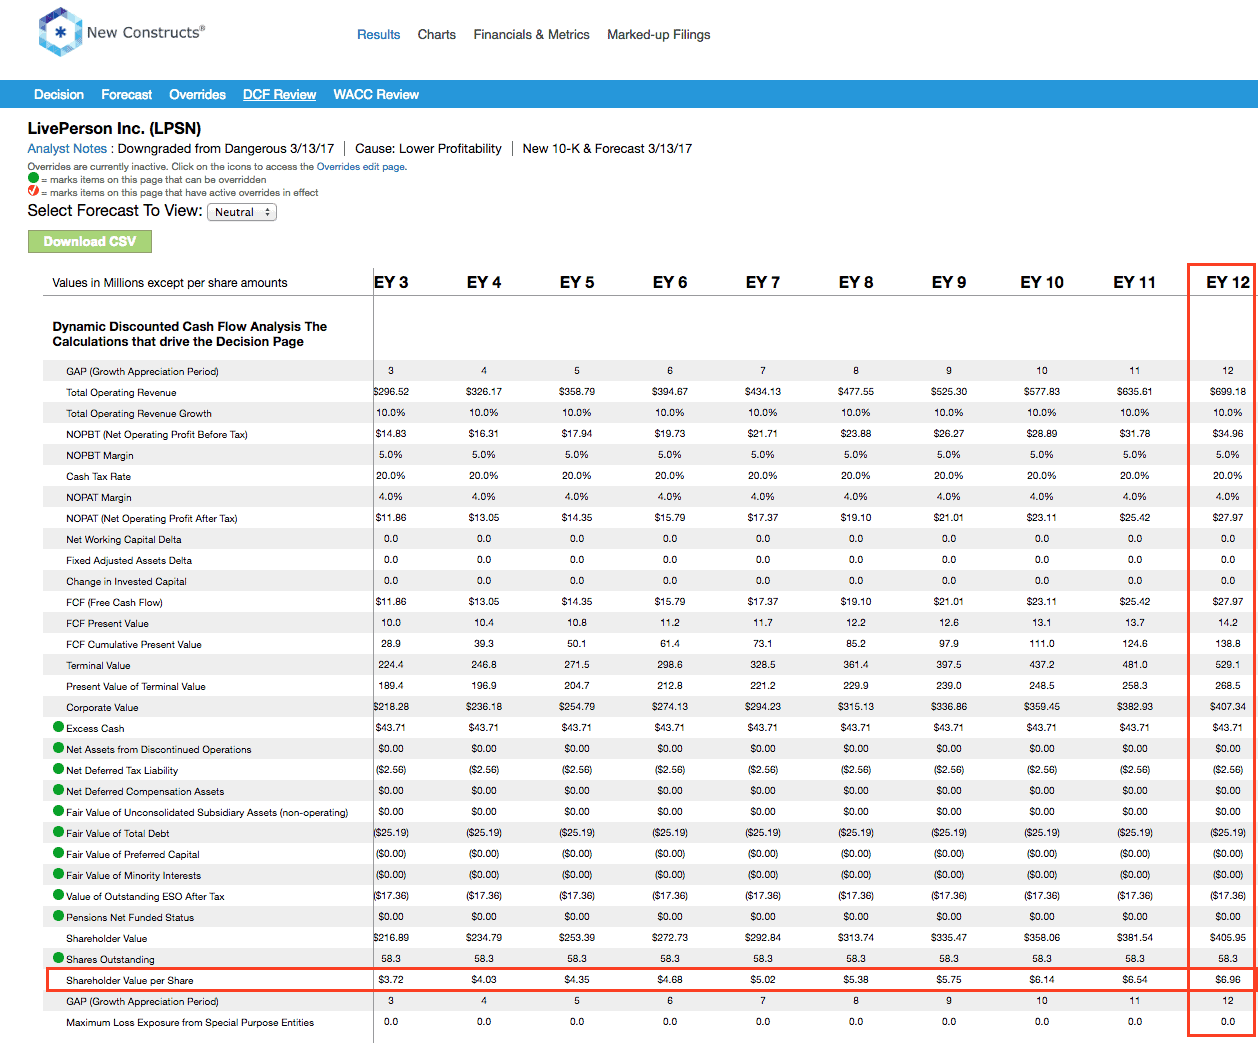Click EY 8 column header
The image size is (1258, 1043).
[x=856, y=282]
